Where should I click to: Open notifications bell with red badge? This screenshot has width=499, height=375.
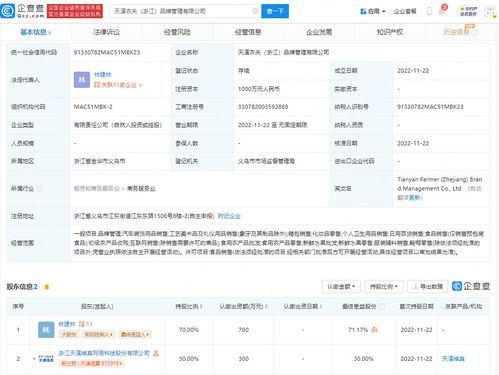(442, 11)
